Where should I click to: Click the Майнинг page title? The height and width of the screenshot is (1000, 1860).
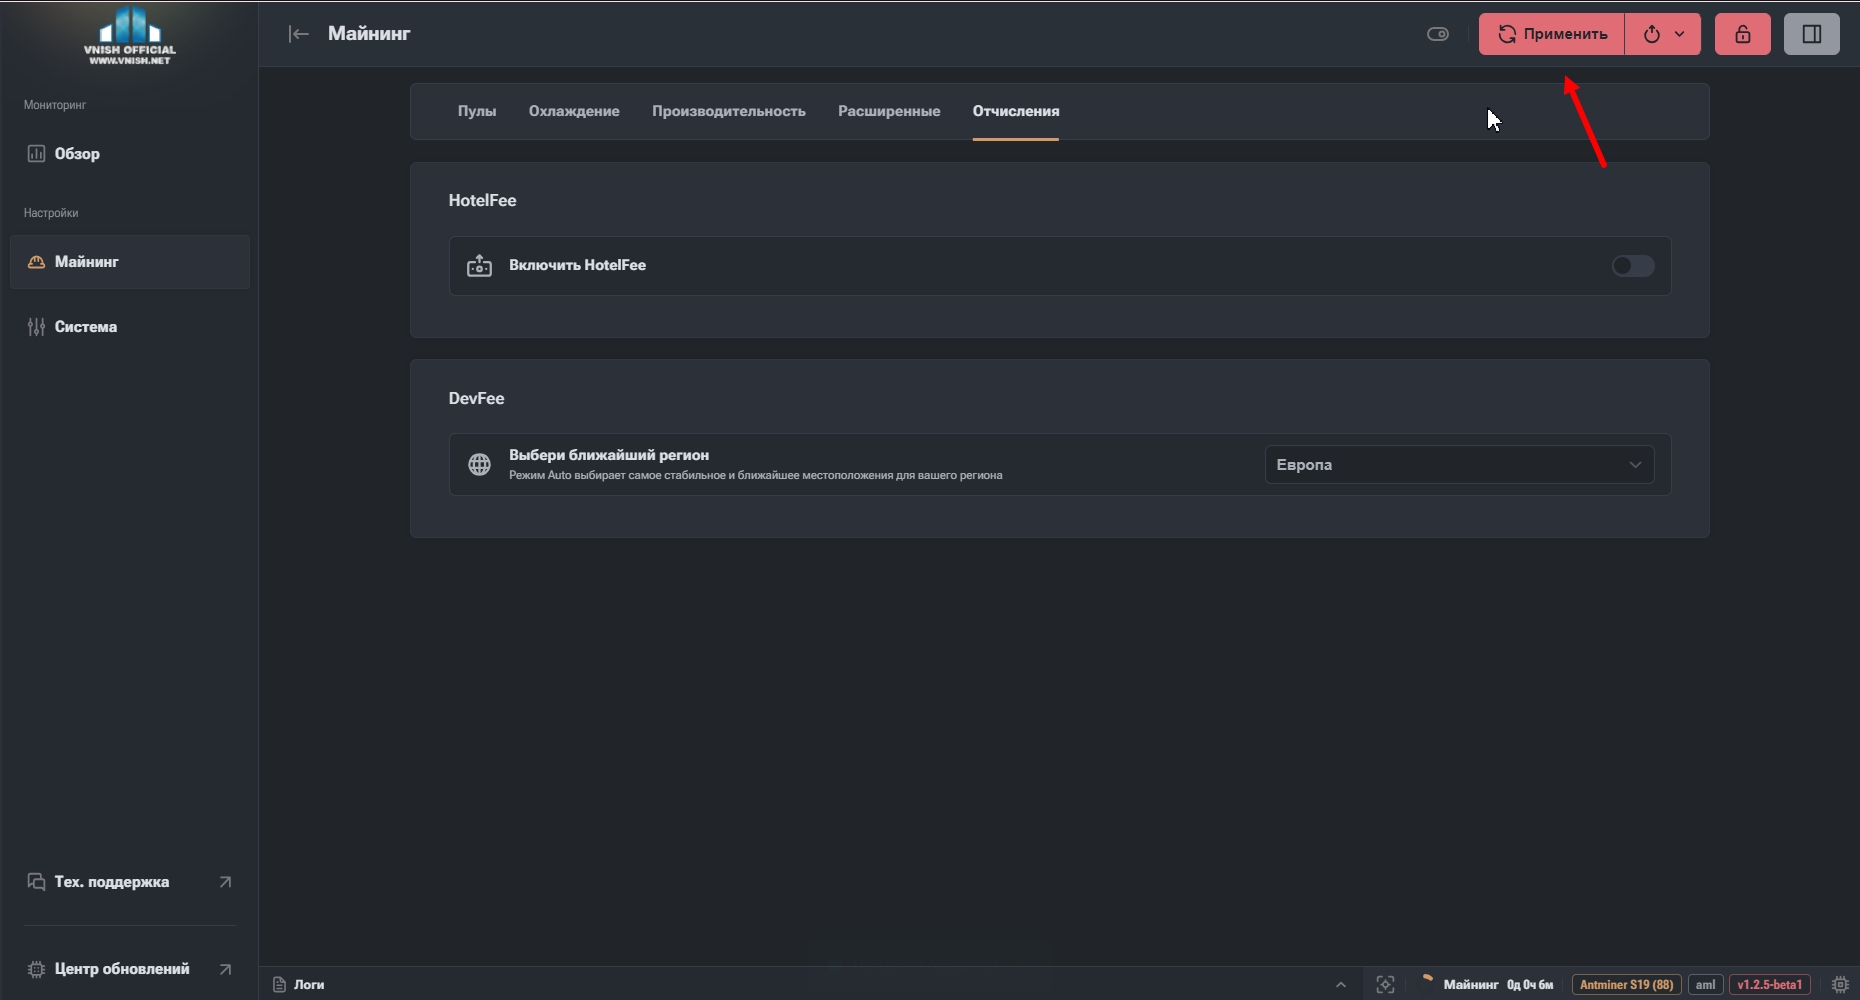(369, 34)
